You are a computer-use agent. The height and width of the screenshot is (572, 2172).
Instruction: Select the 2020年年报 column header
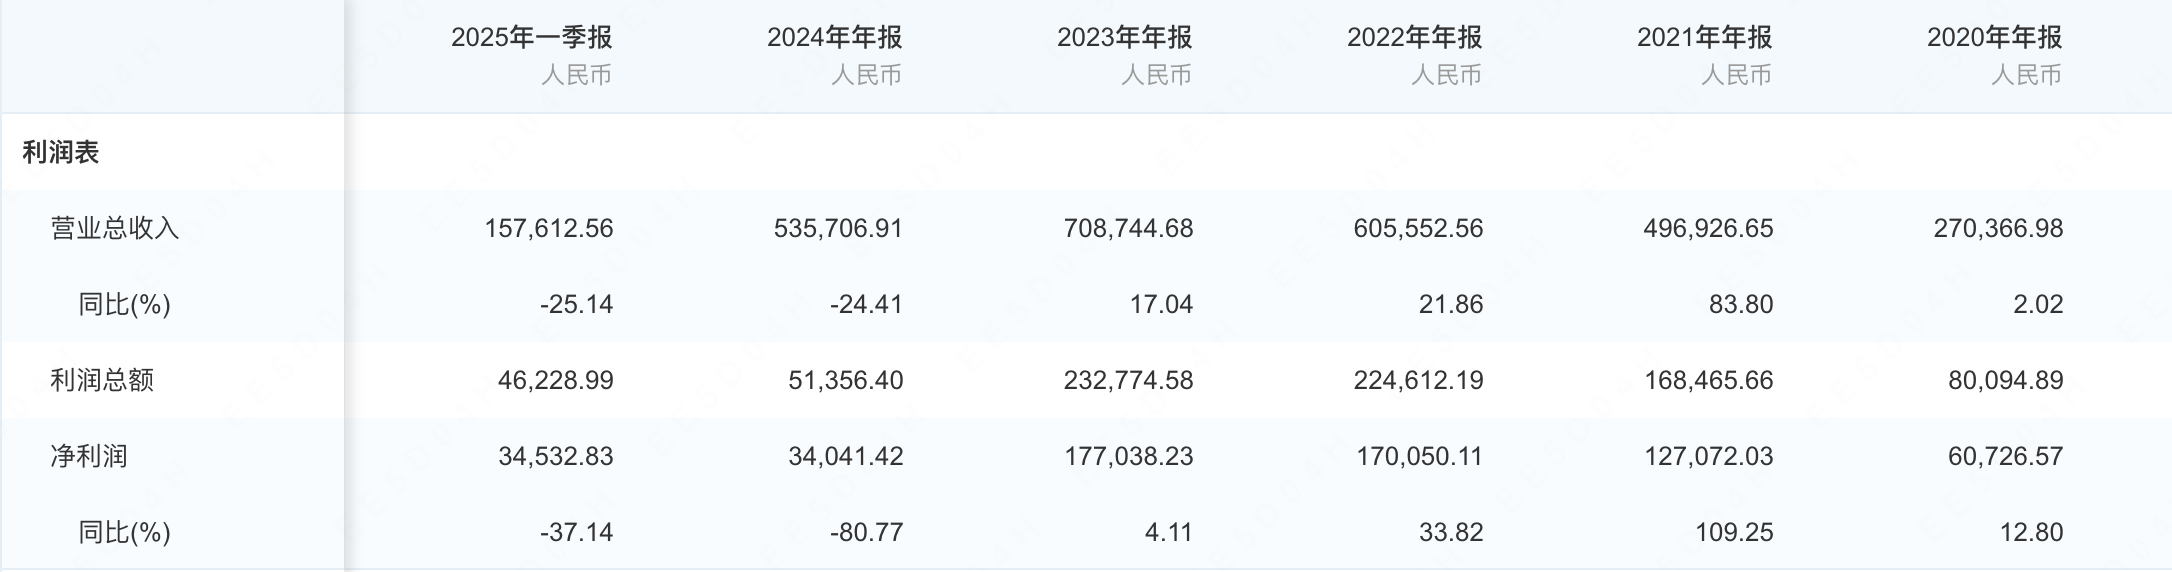[1994, 38]
